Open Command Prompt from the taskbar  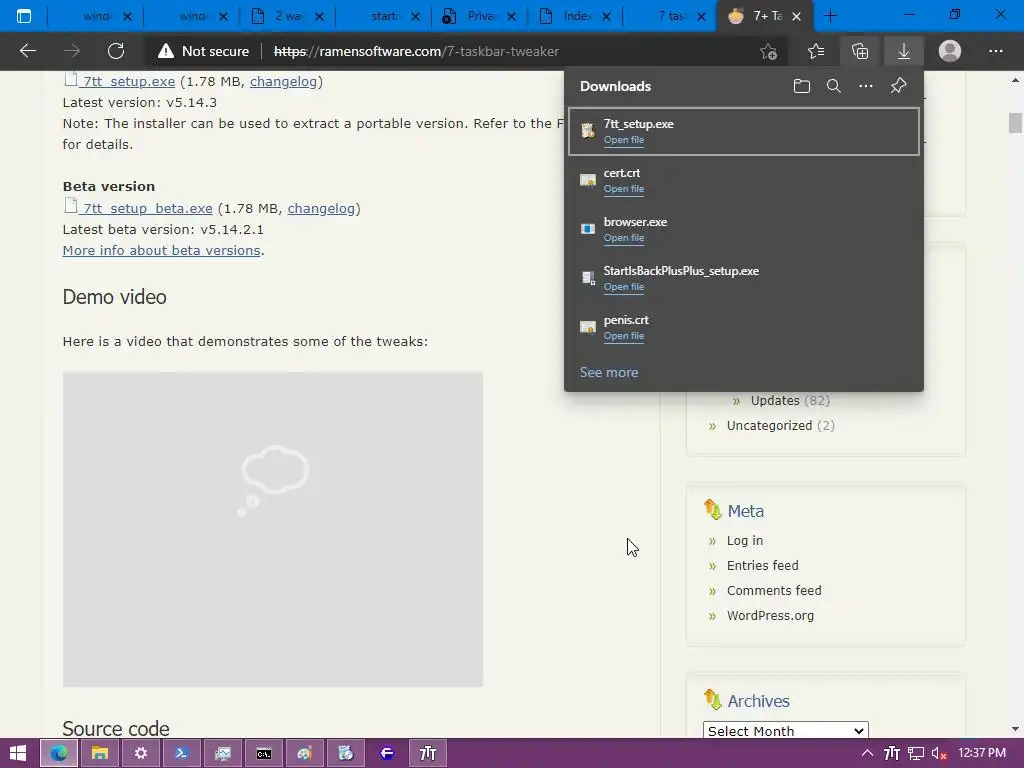click(x=263, y=753)
